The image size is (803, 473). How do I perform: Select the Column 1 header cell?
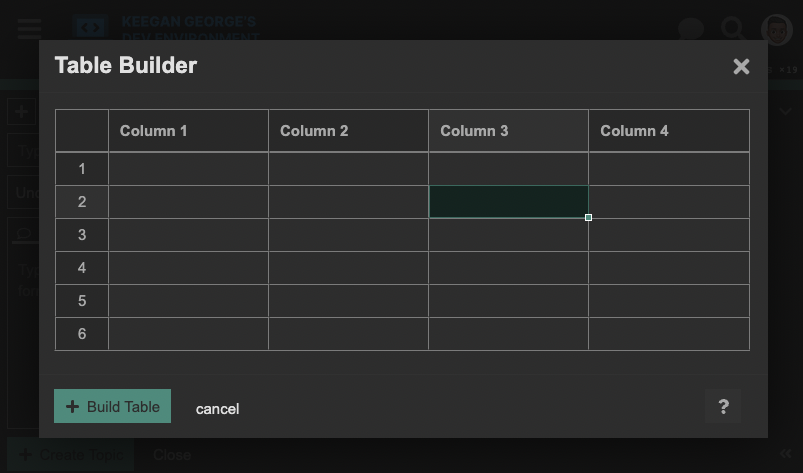(188, 131)
